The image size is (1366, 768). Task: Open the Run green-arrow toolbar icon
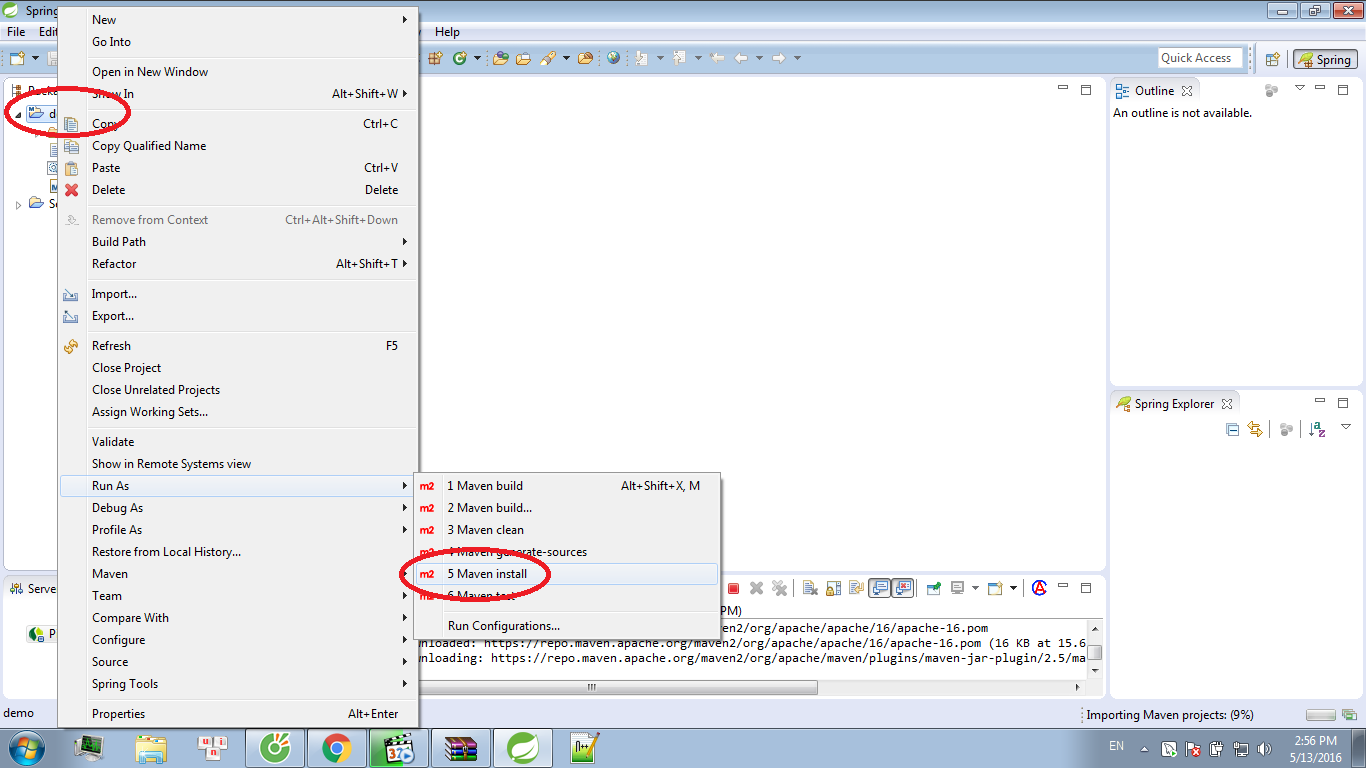pyautogui.click(x=459, y=58)
